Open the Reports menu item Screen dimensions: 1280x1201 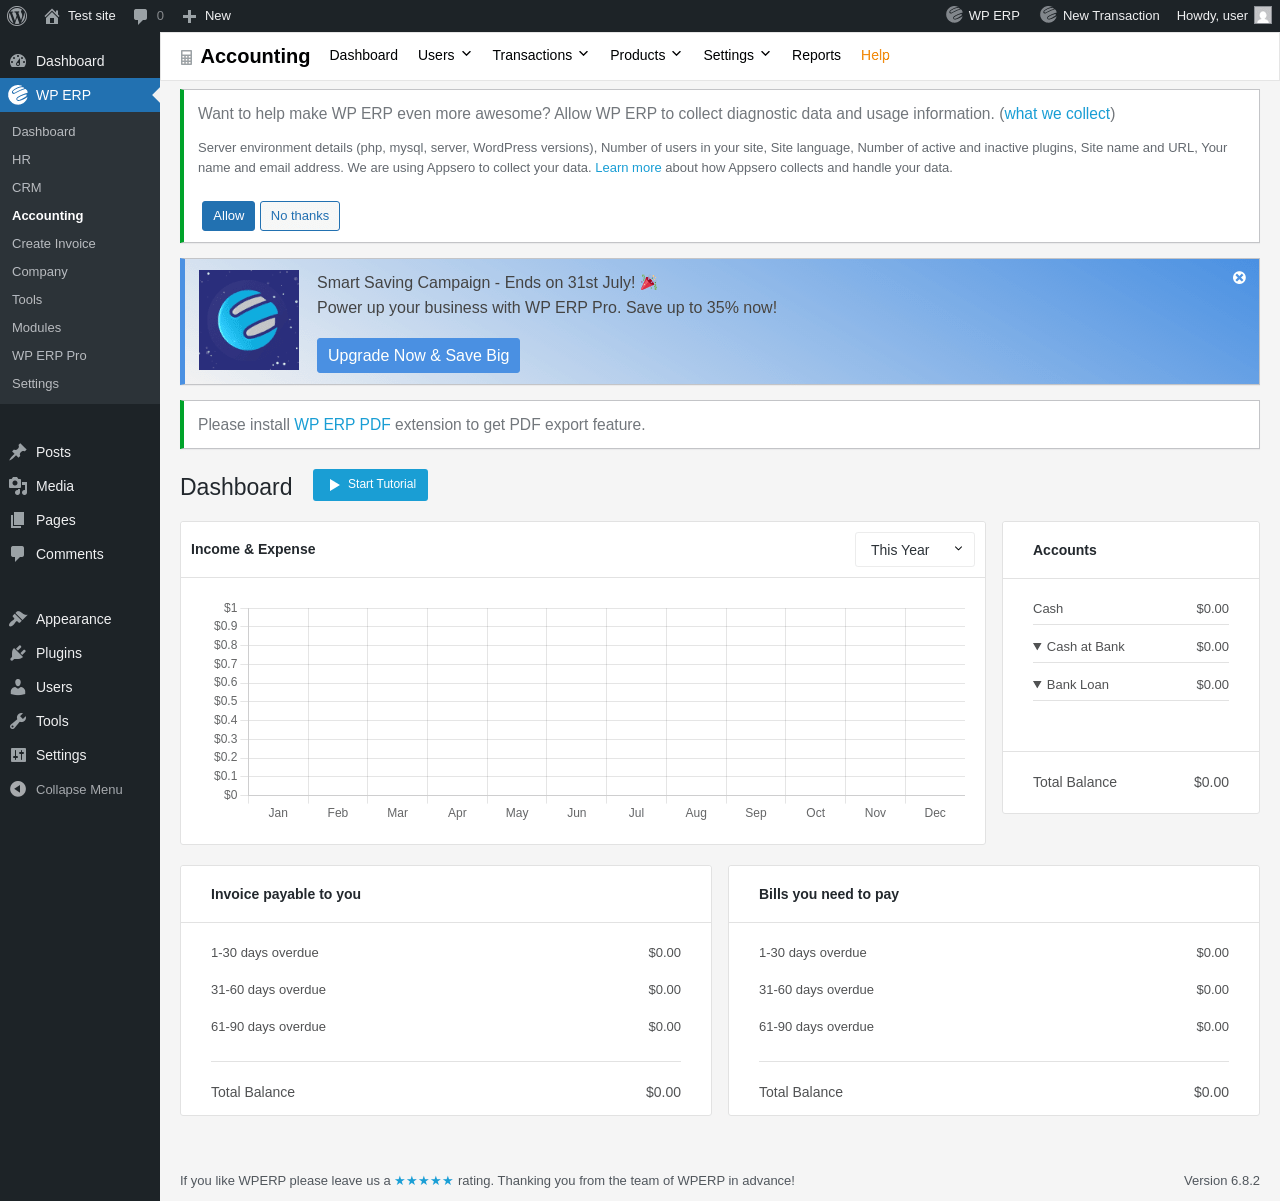(816, 55)
